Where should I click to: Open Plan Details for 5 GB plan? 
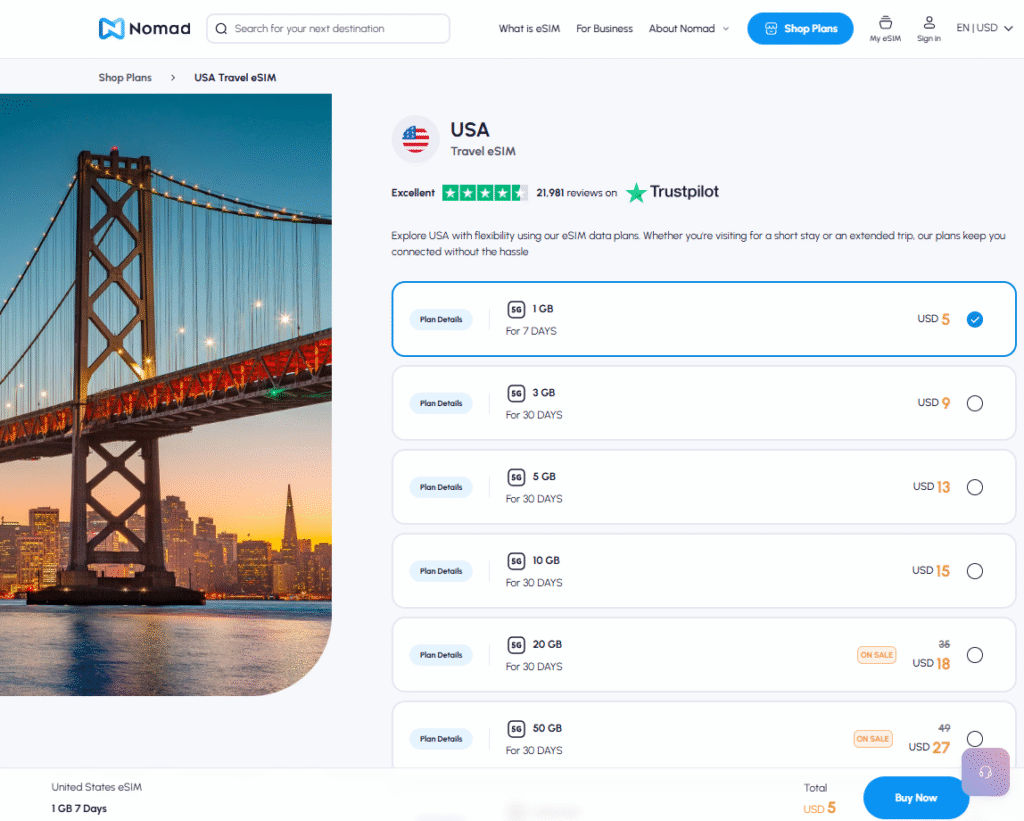[x=441, y=487]
